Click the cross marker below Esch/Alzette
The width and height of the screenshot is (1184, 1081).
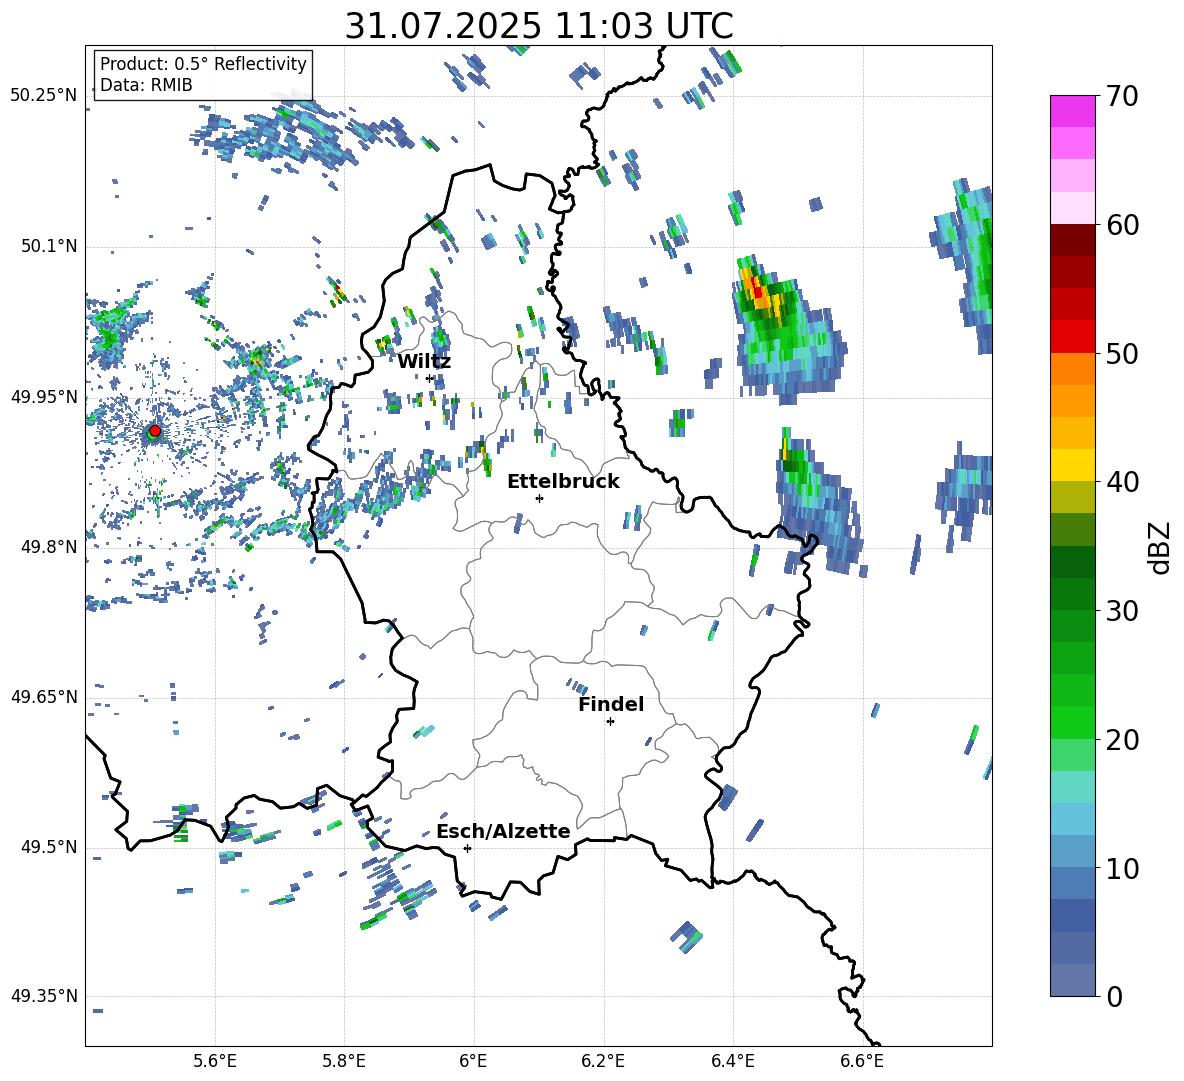coord(467,848)
